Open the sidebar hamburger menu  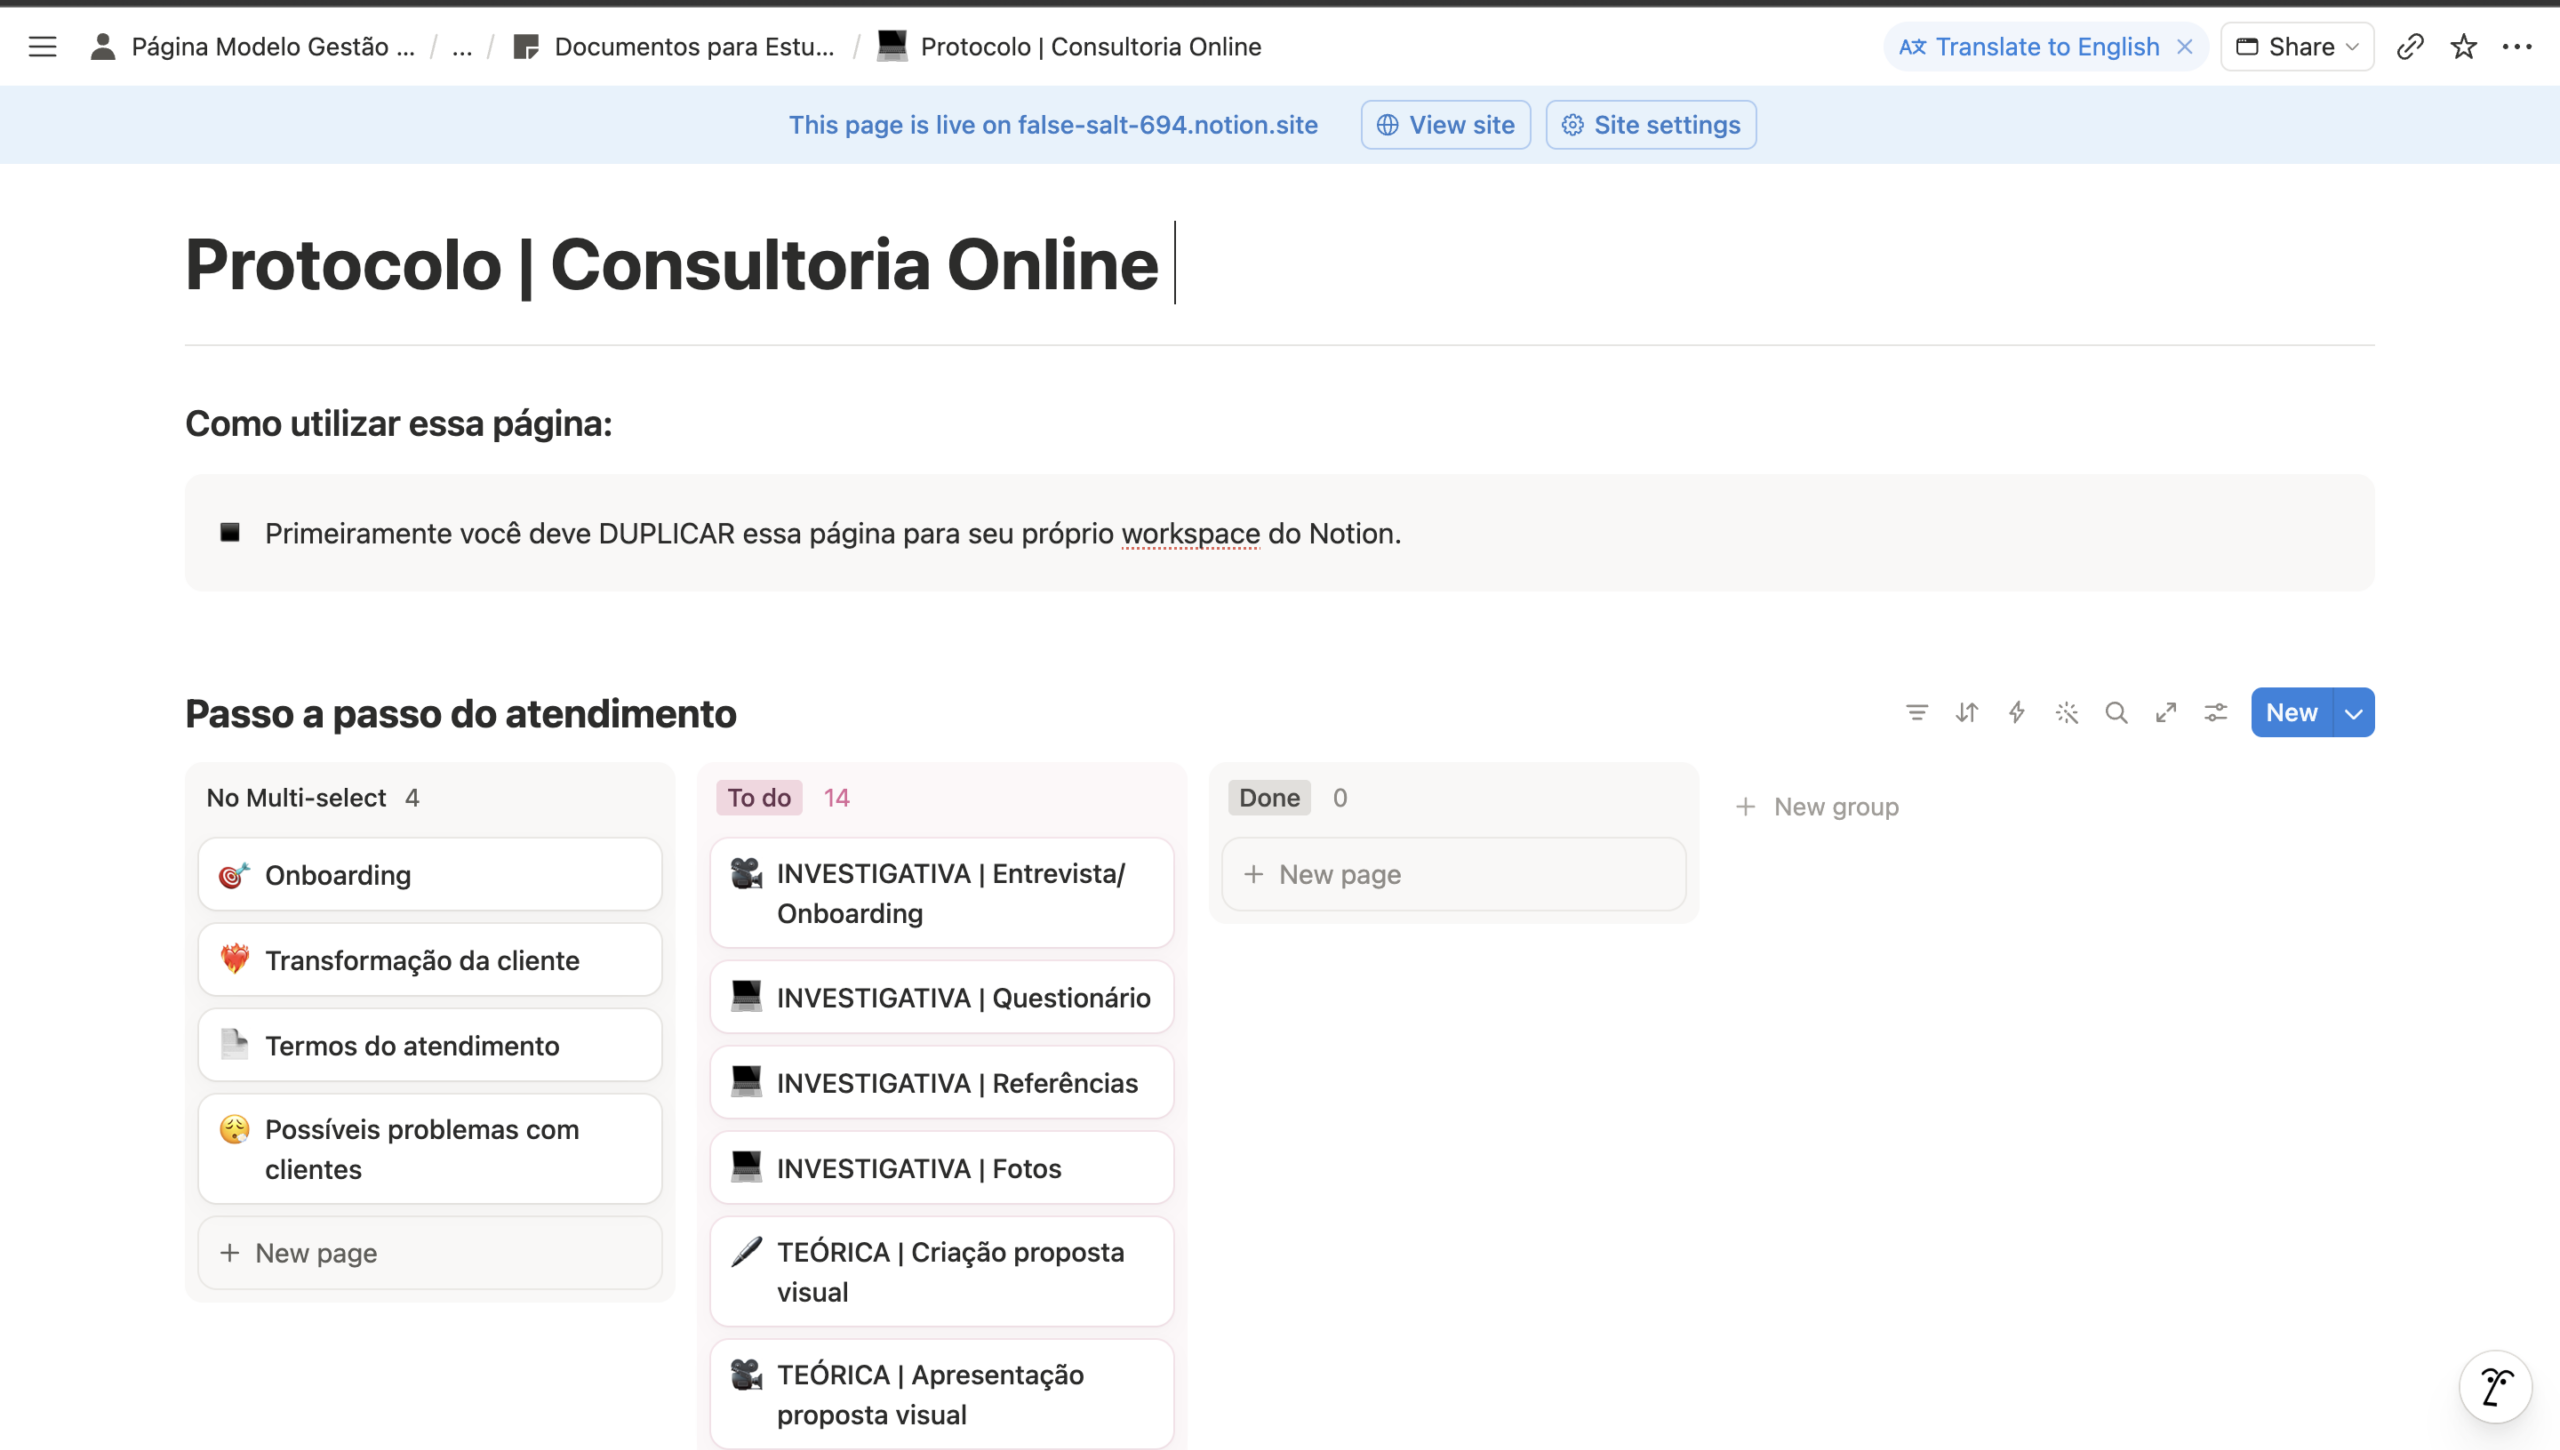[42, 46]
